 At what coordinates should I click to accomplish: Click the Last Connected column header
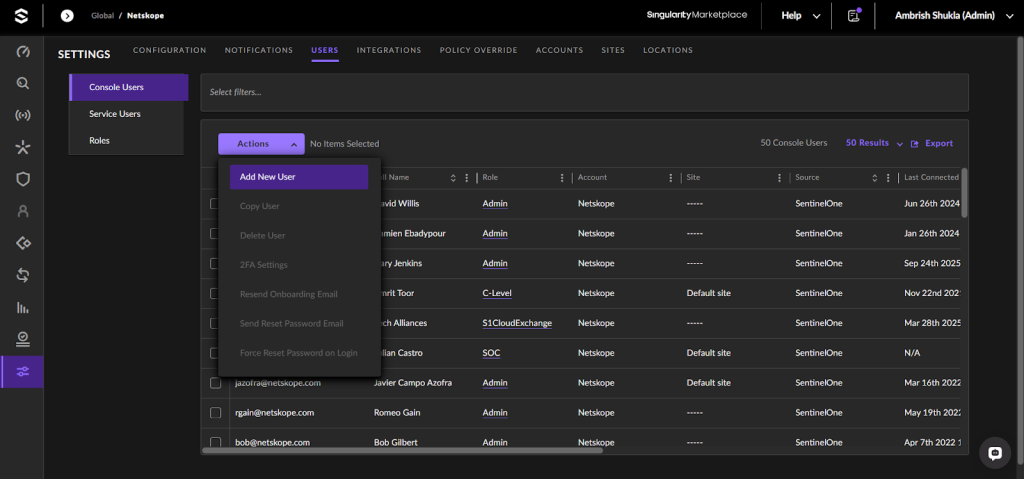tap(931, 178)
